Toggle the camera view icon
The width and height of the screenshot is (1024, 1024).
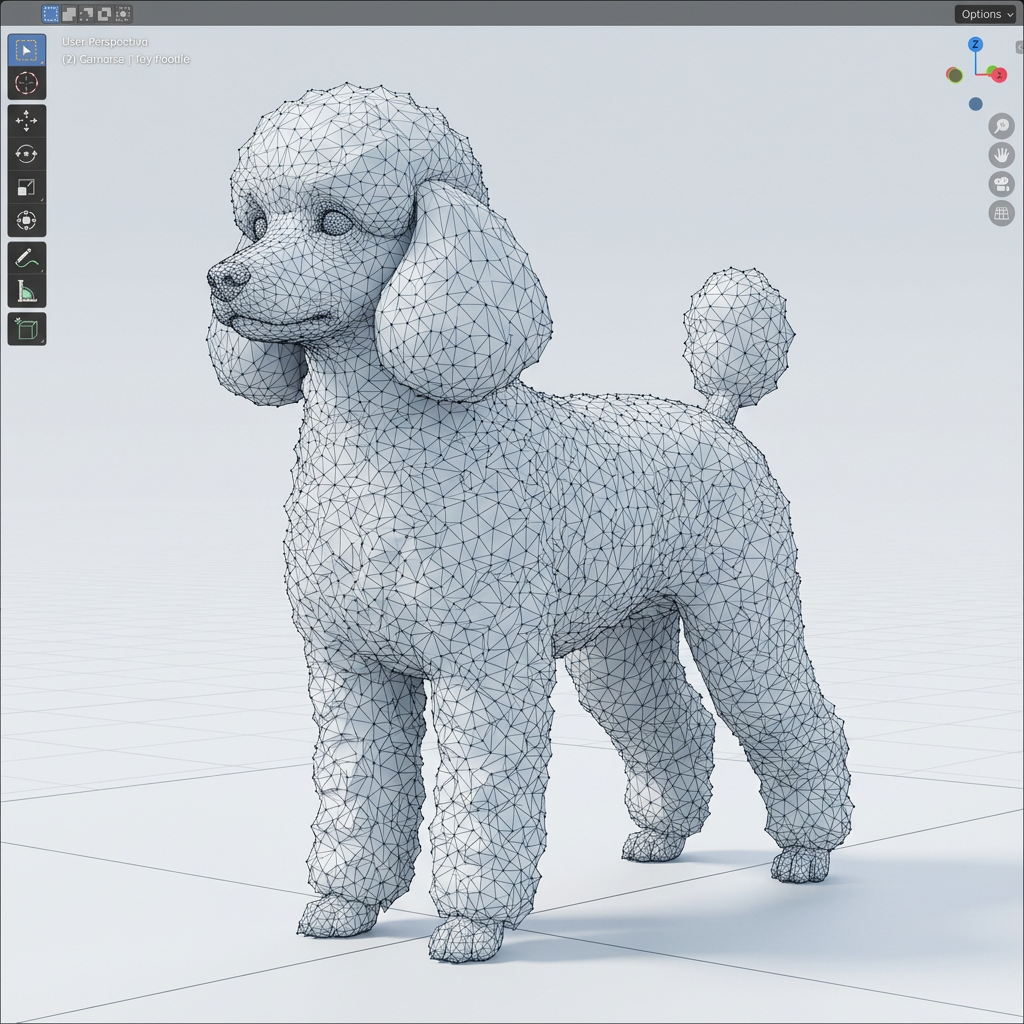coord(1001,184)
